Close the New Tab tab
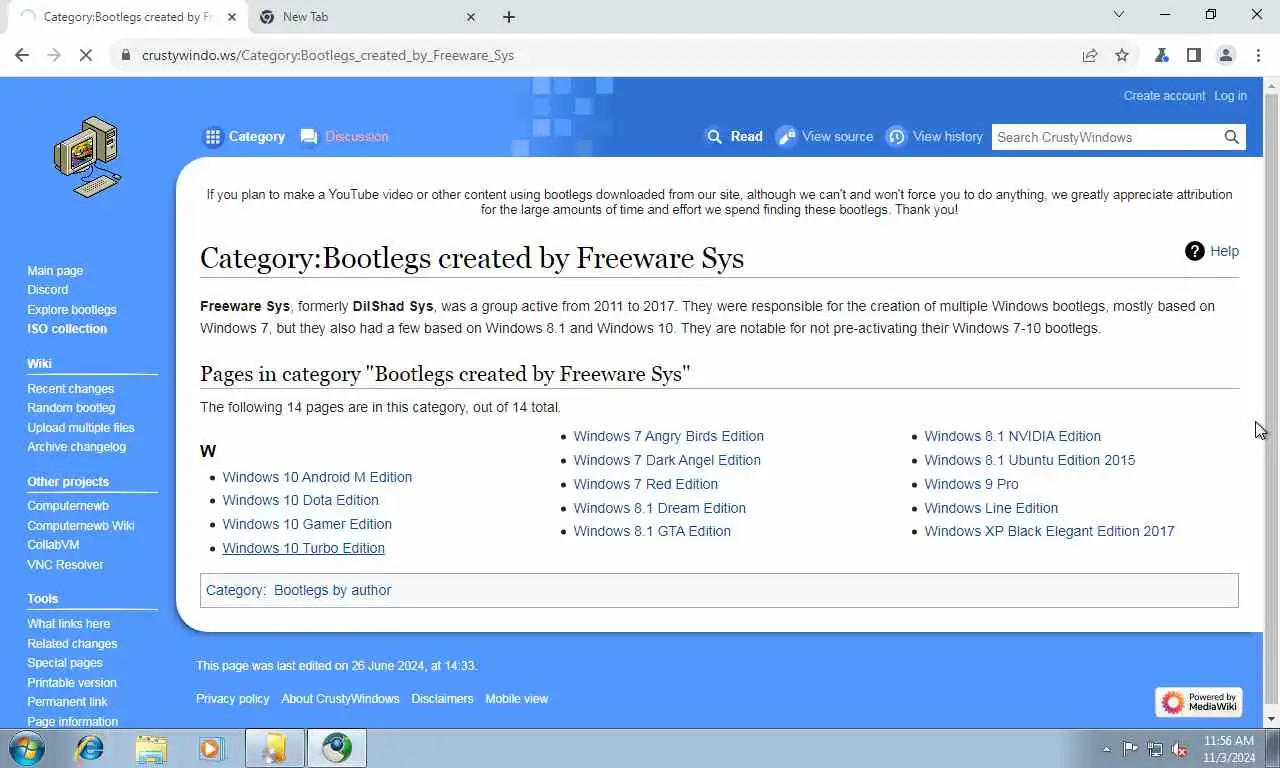Screen dimensions: 1280x768 [471, 17]
